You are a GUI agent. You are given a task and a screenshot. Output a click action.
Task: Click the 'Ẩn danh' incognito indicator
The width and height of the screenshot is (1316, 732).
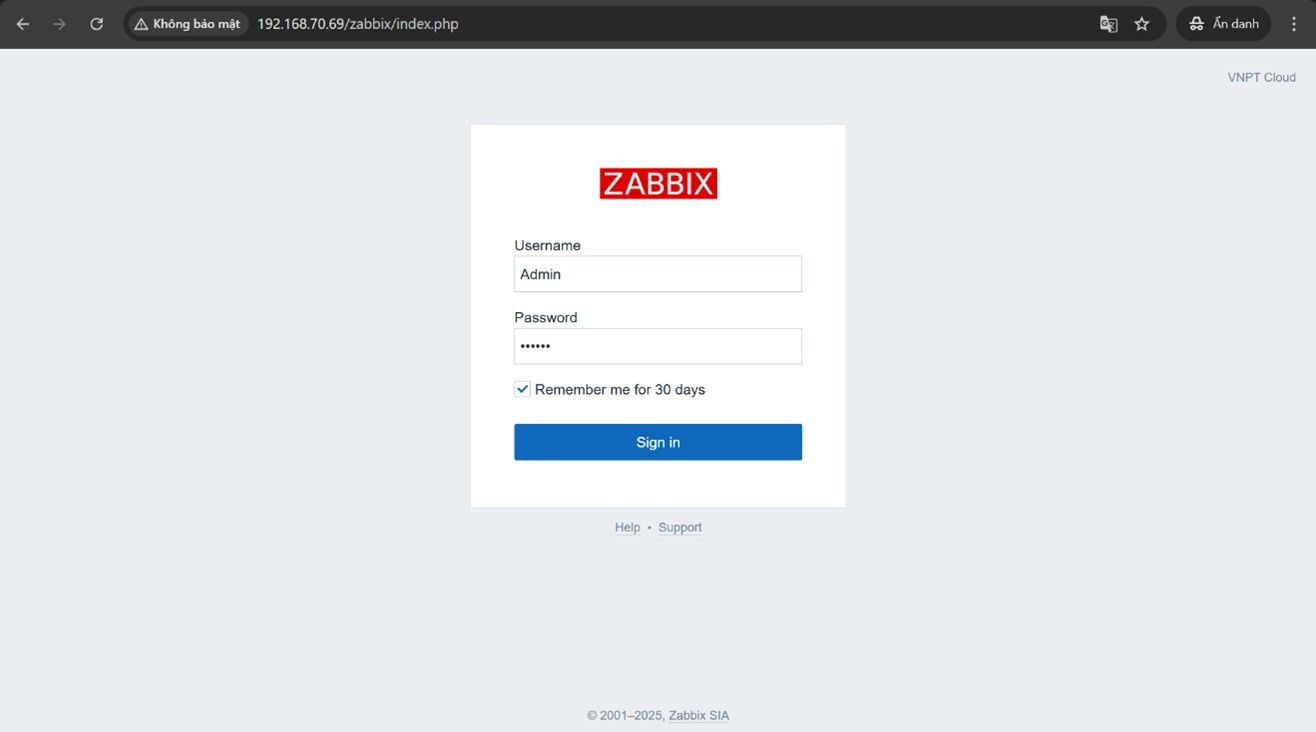tap(1223, 24)
